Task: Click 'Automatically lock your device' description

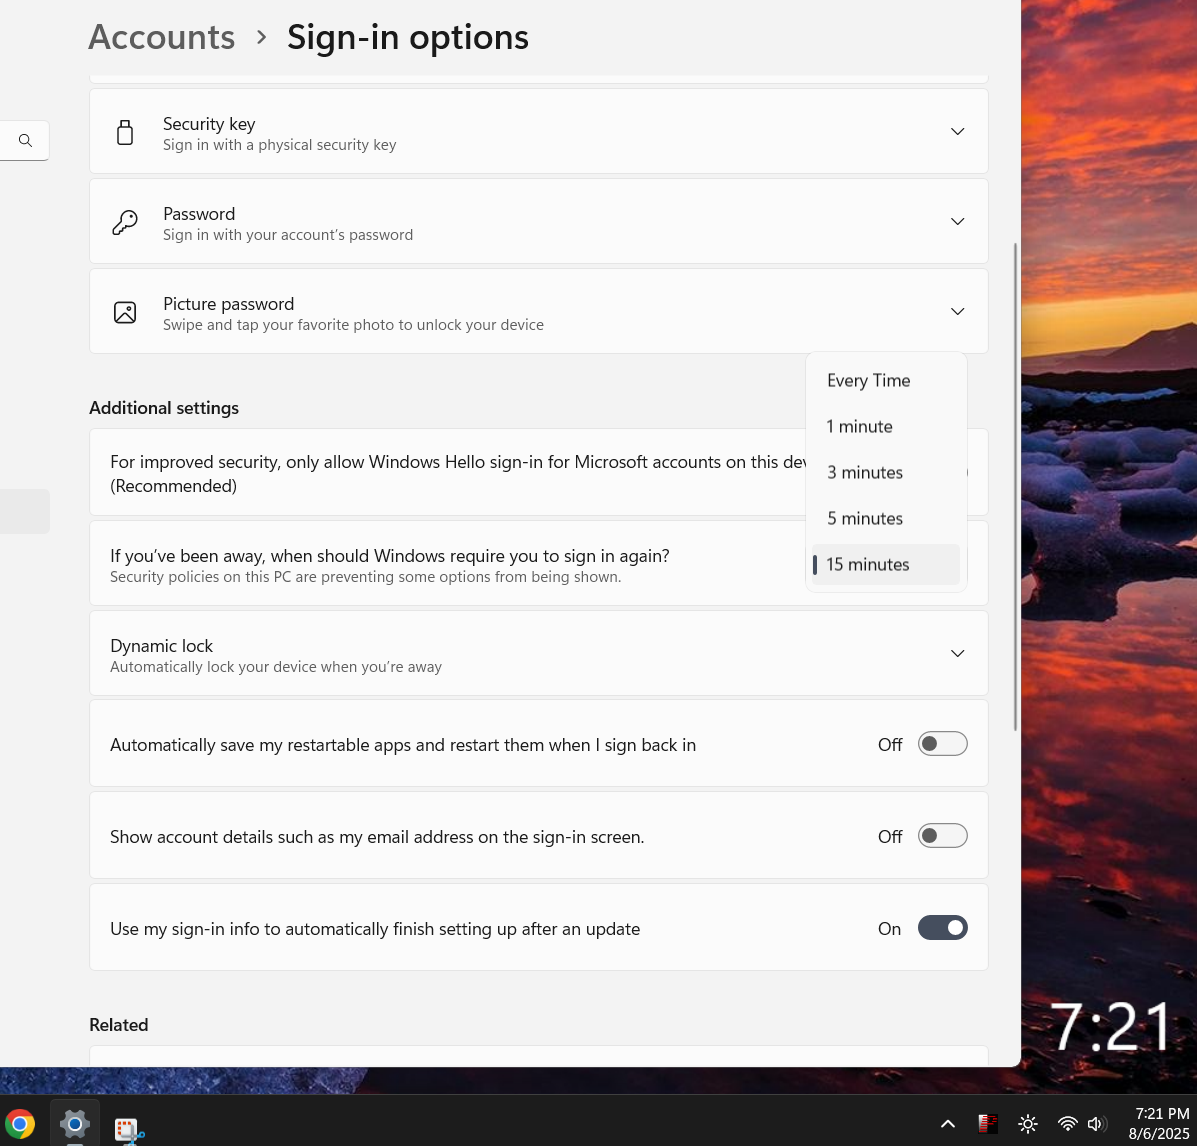Action: (x=276, y=667)
